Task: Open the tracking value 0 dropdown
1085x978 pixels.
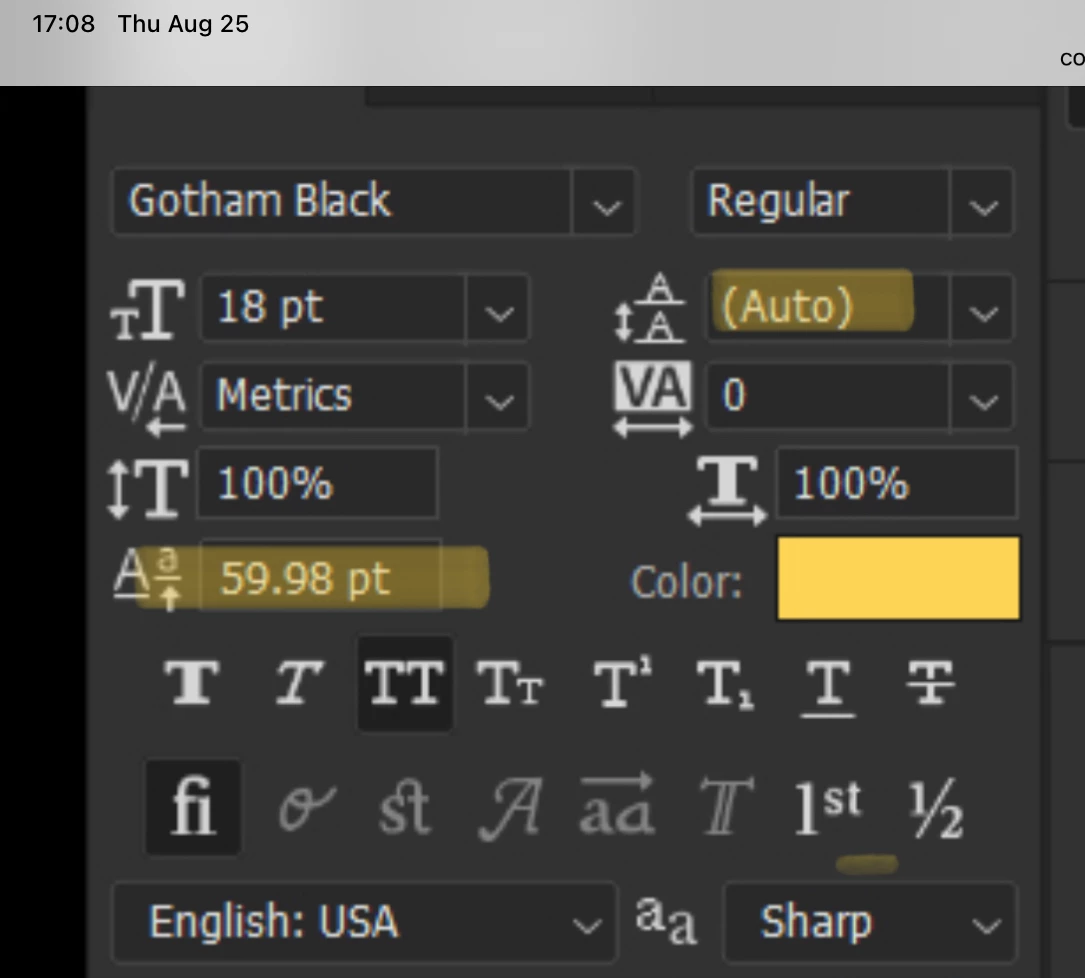Action: 982,397
